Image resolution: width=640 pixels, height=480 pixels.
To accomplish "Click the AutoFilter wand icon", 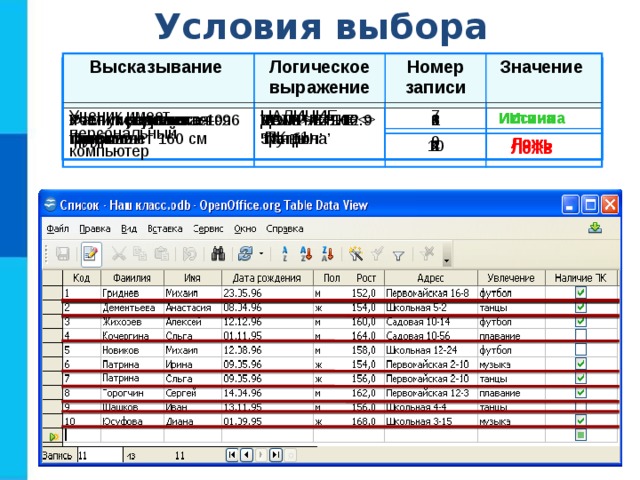I will [356, 254].
